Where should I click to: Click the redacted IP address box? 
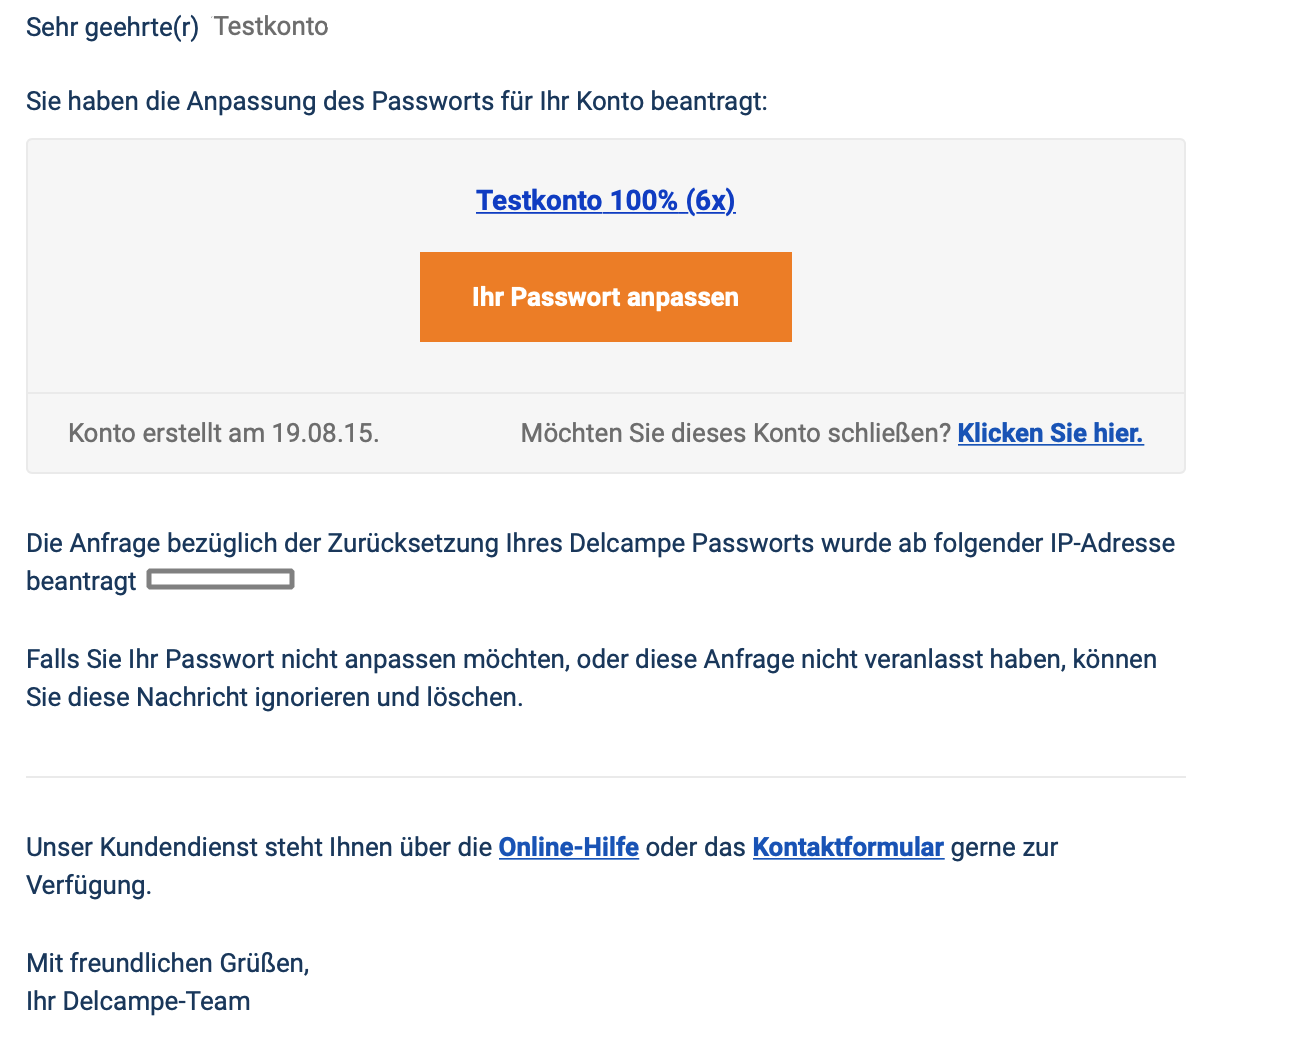221,580
